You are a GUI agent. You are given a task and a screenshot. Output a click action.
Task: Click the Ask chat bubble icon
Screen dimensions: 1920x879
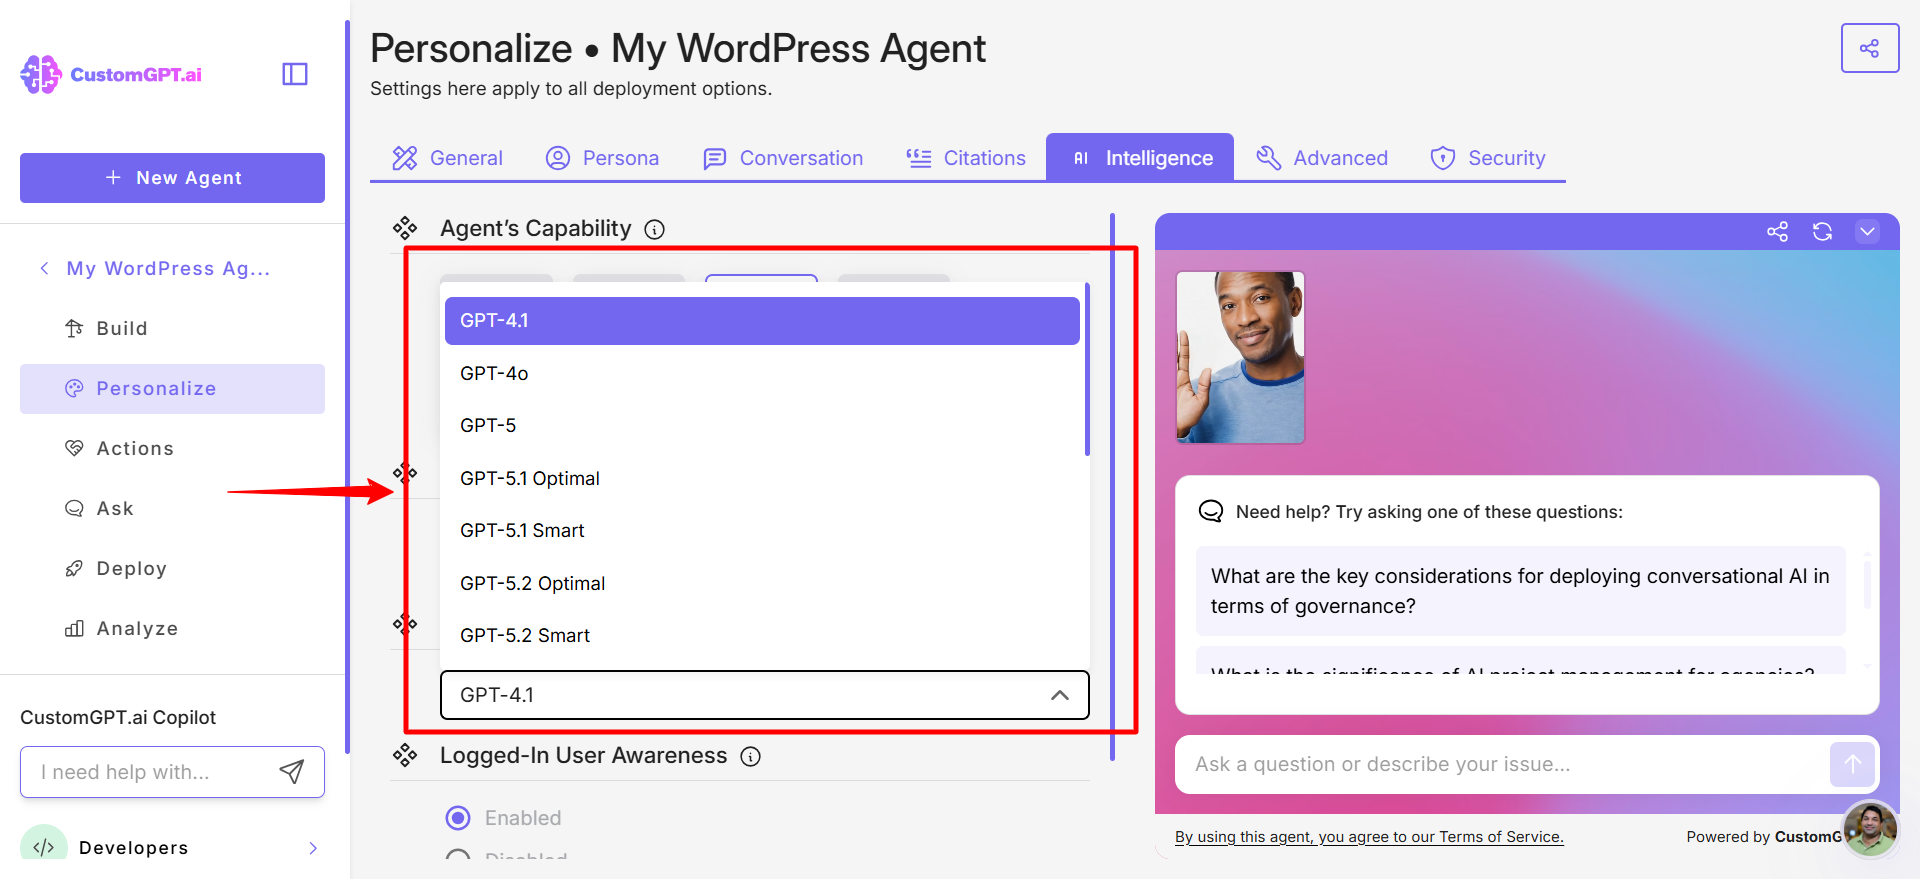[74, 508]
